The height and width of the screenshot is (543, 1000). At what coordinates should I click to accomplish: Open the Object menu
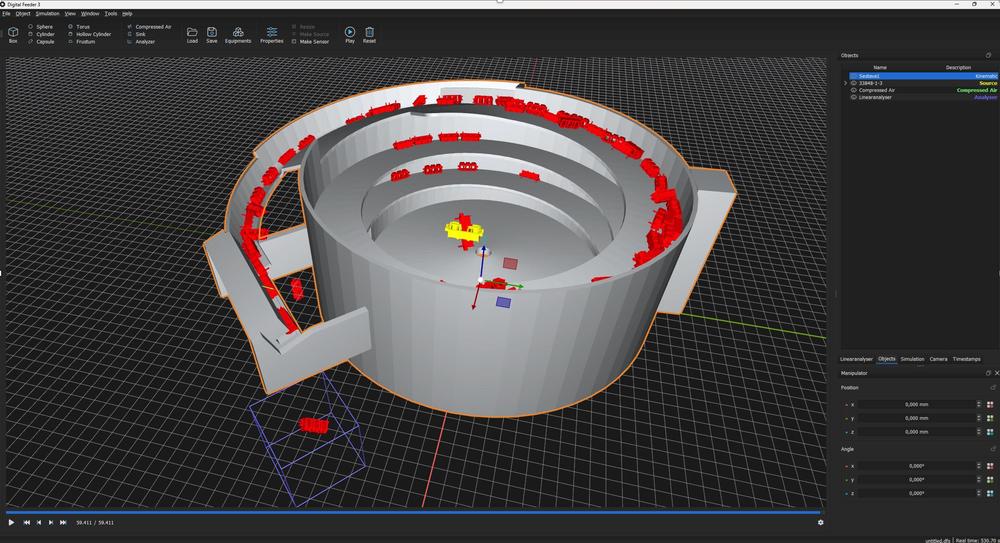(x=23, y=13)
